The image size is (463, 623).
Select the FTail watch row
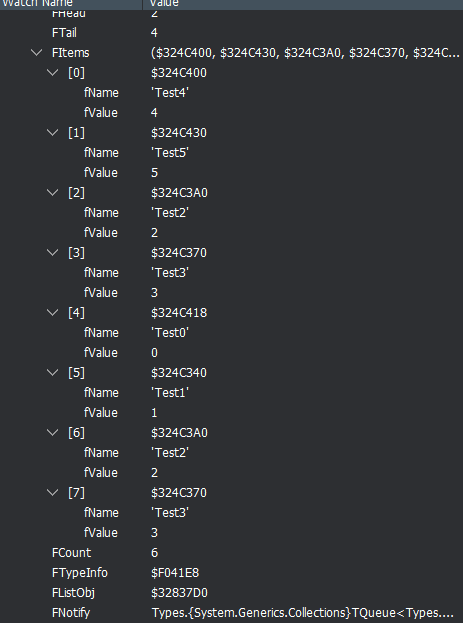pos(231,33)
